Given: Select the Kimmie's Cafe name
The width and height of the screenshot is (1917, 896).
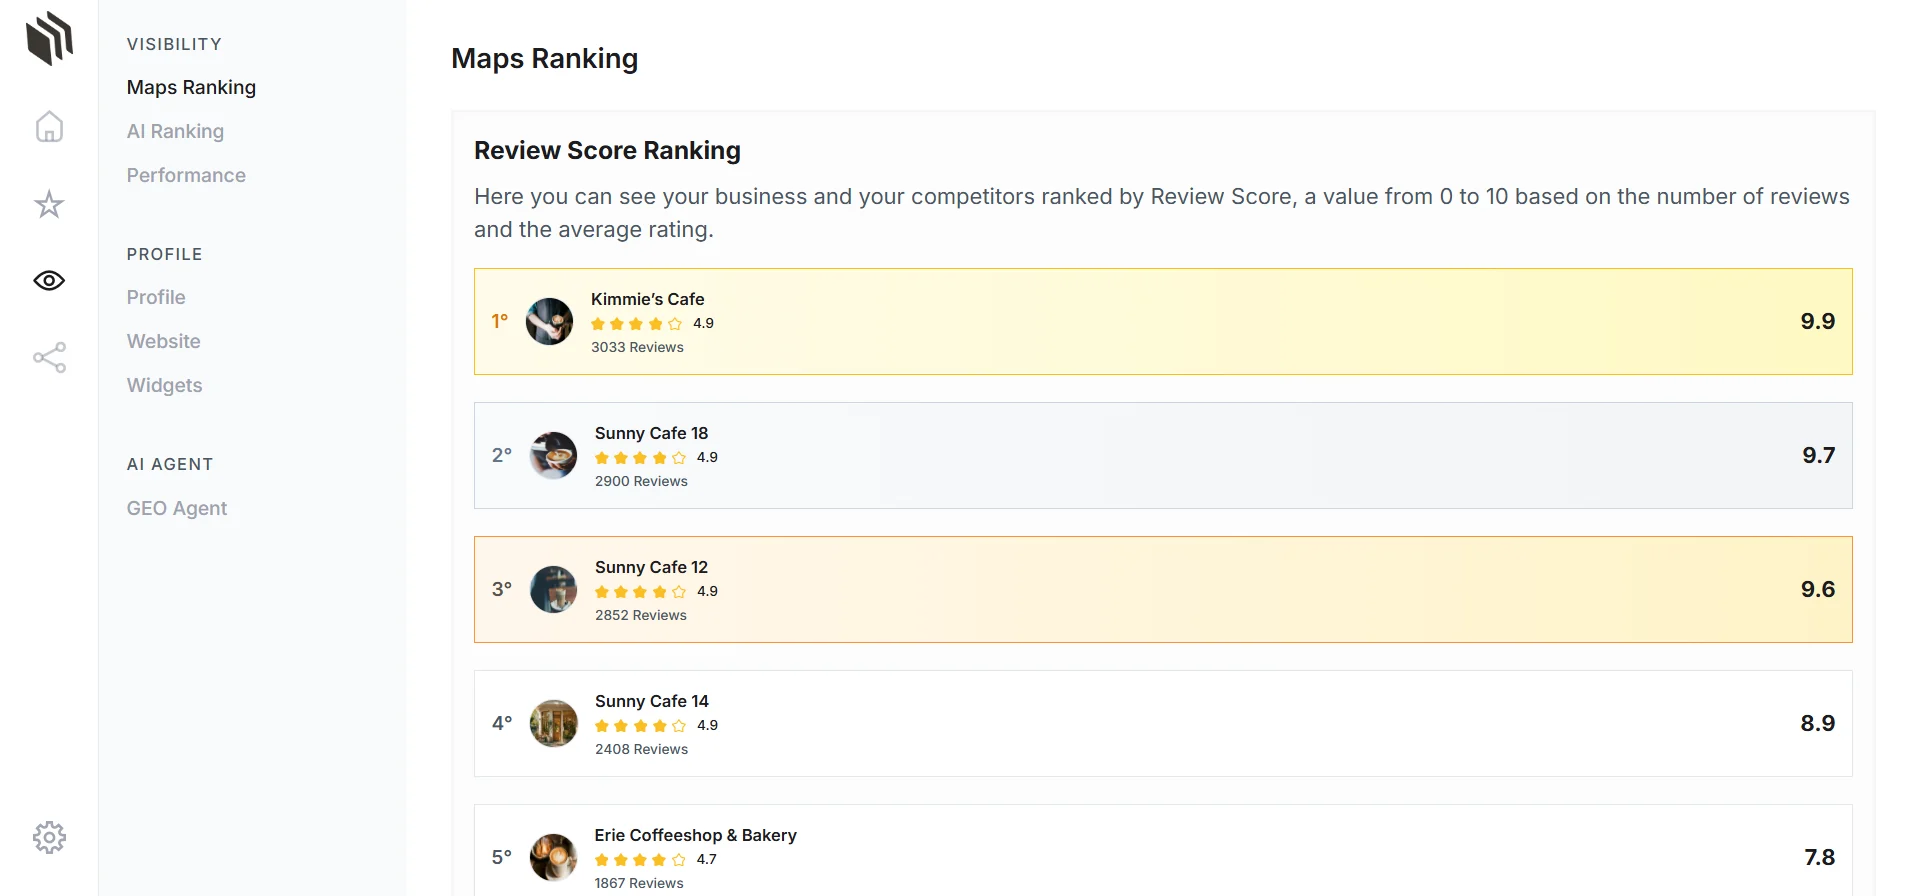Looking at the screenshot, I should coord(647,299).
